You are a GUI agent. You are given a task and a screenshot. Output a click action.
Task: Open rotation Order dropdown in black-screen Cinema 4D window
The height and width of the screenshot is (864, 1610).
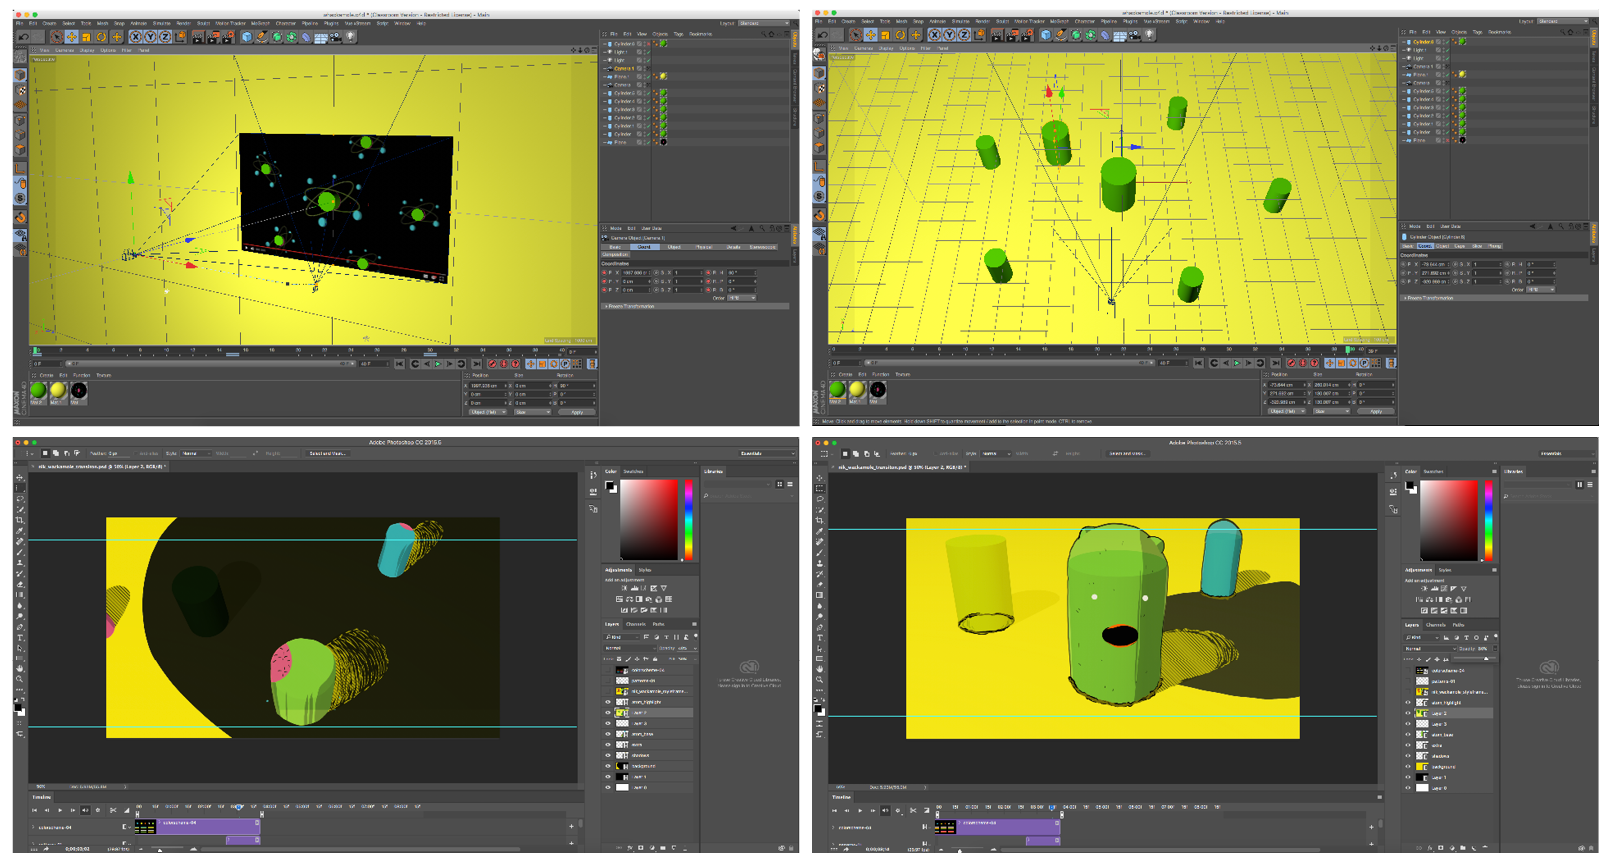(x=742, y=298)
